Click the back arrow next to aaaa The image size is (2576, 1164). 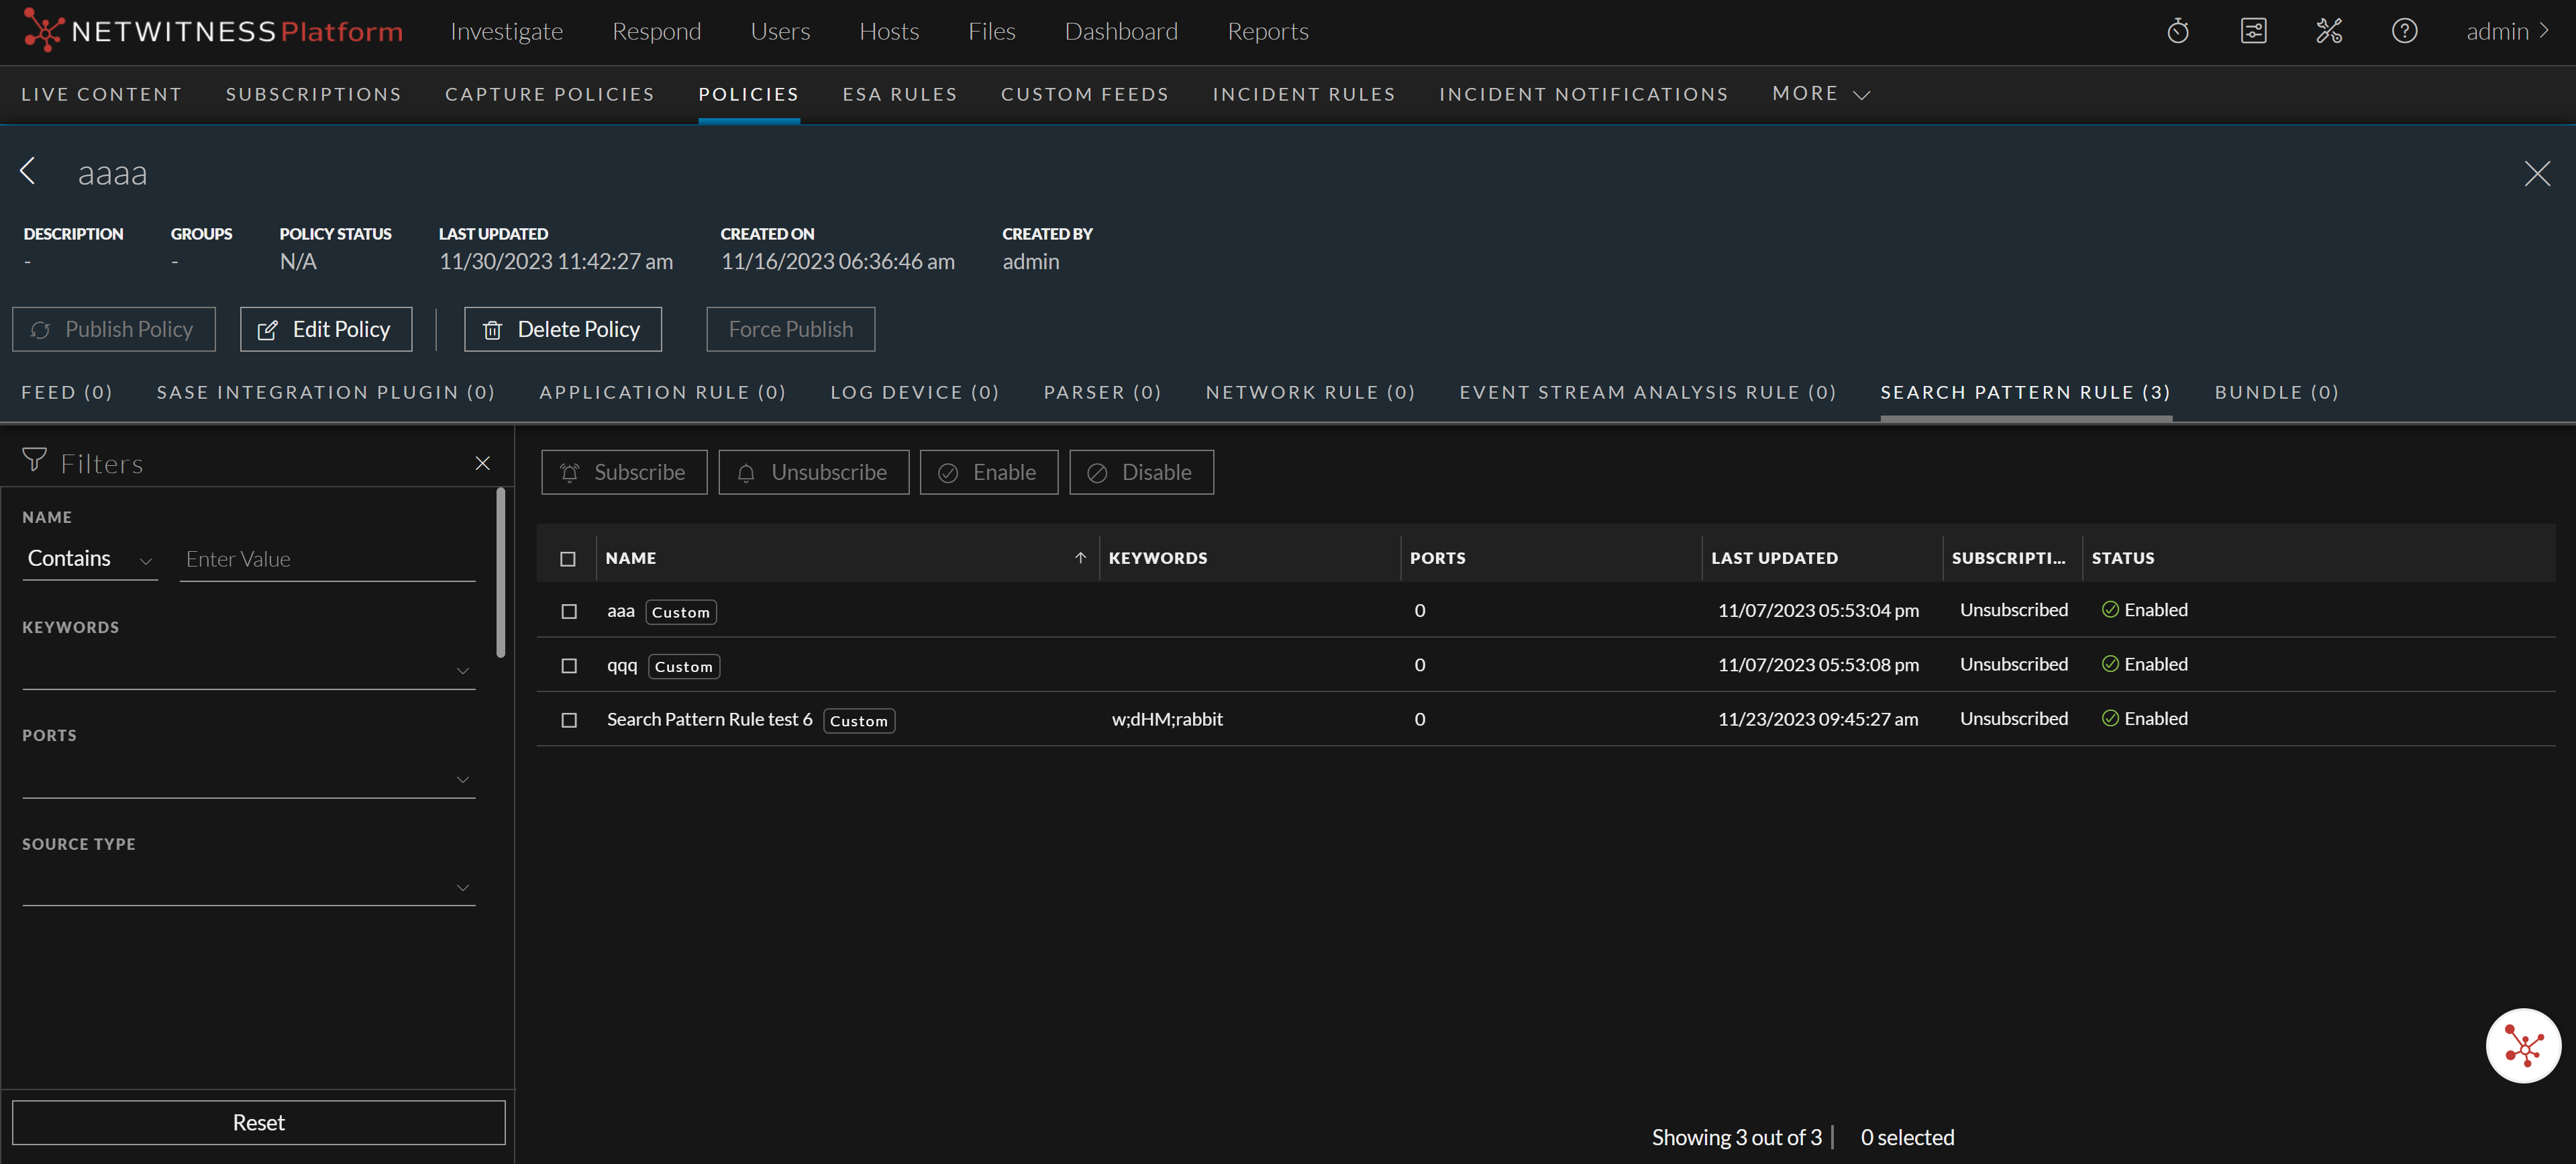point(28,171)
